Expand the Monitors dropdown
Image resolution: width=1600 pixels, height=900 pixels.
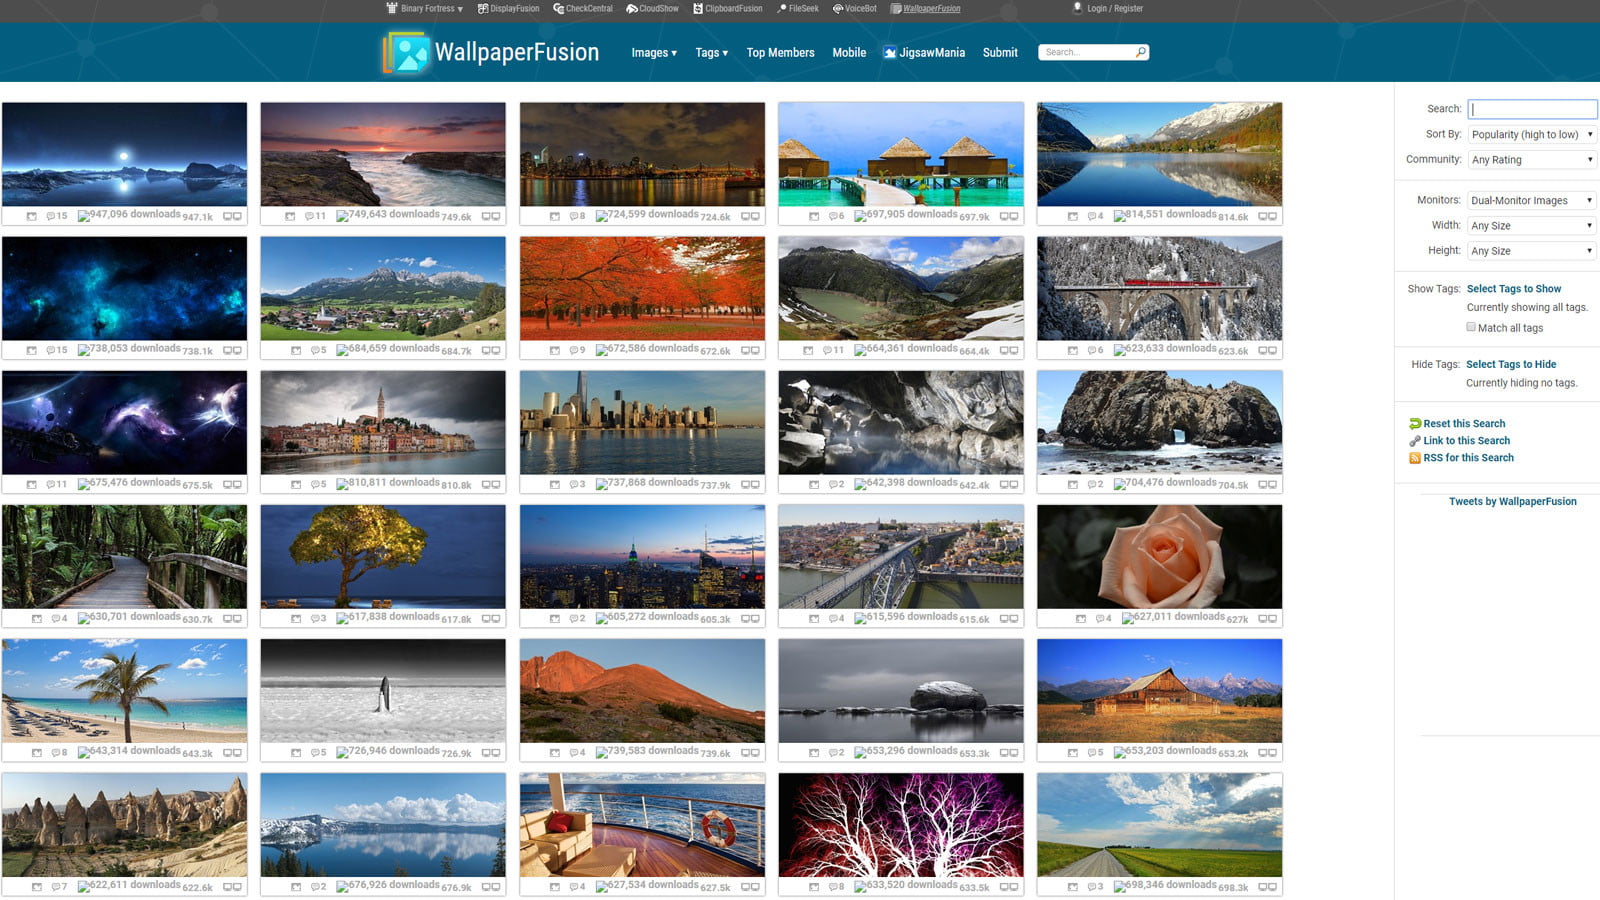pyautogui.click(x=1531, y=200)
